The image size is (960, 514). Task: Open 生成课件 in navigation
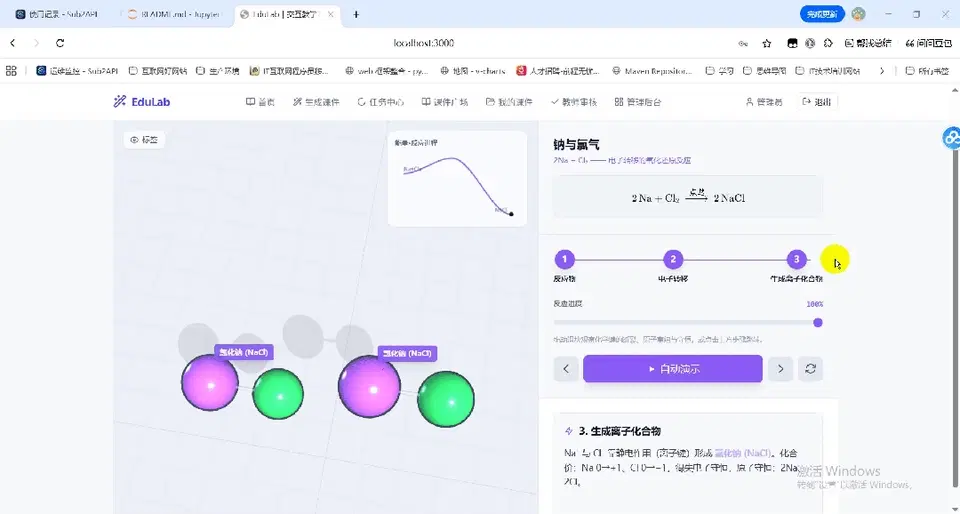coord(315,102)
